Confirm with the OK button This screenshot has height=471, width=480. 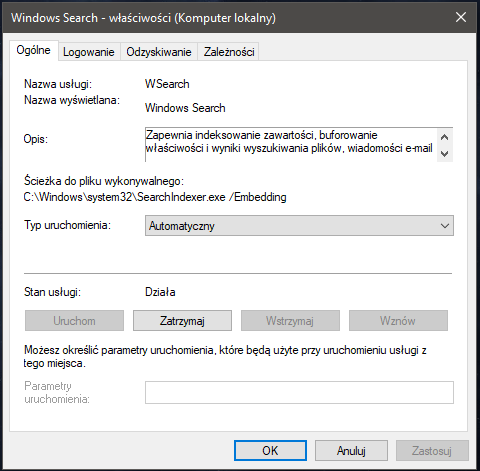(x=270, y=451)
